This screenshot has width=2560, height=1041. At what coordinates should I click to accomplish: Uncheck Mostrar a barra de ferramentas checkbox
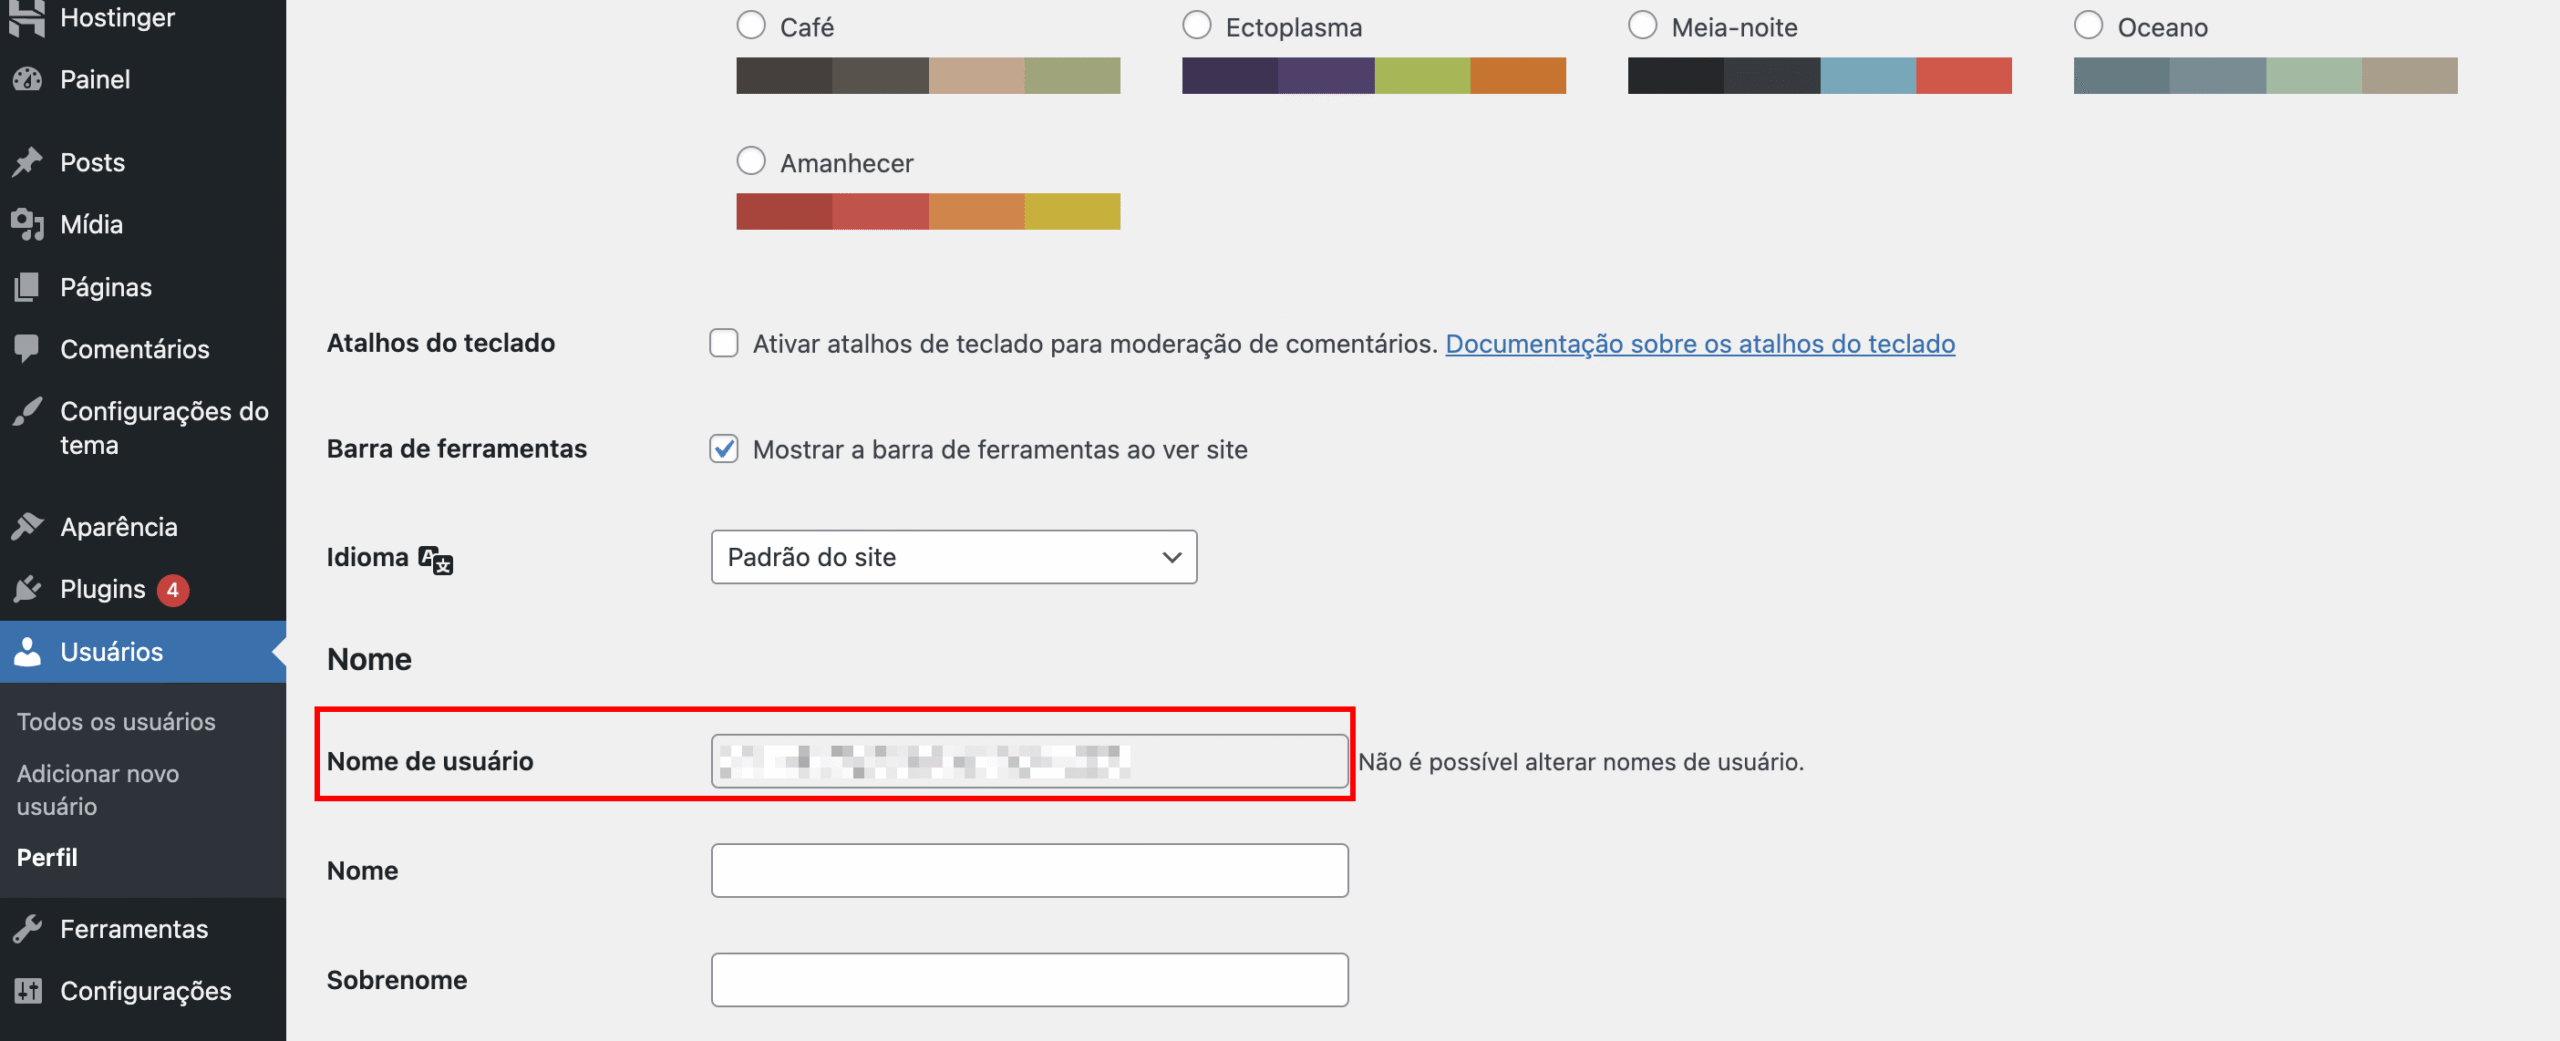(724, 449)
